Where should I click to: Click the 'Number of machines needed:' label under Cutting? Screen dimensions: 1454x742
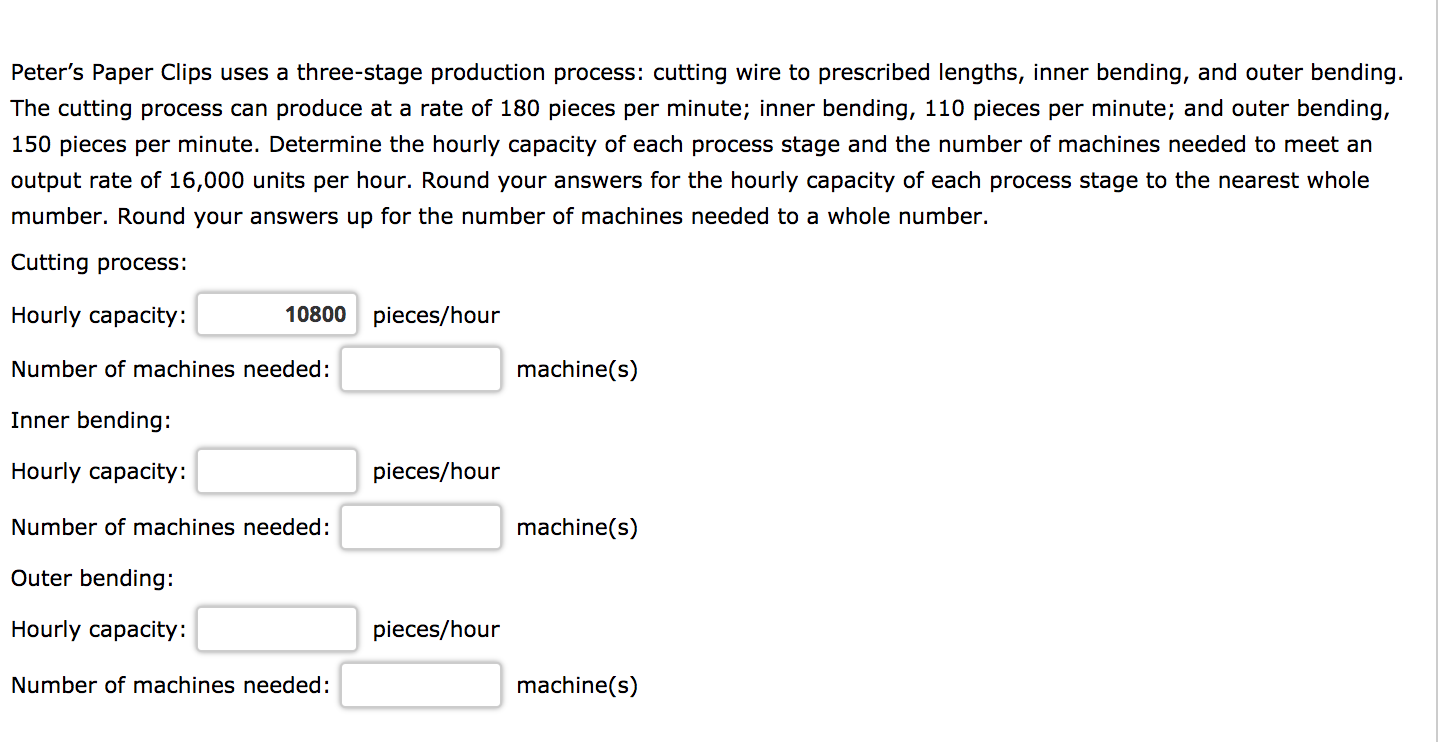tap(169, 368)
